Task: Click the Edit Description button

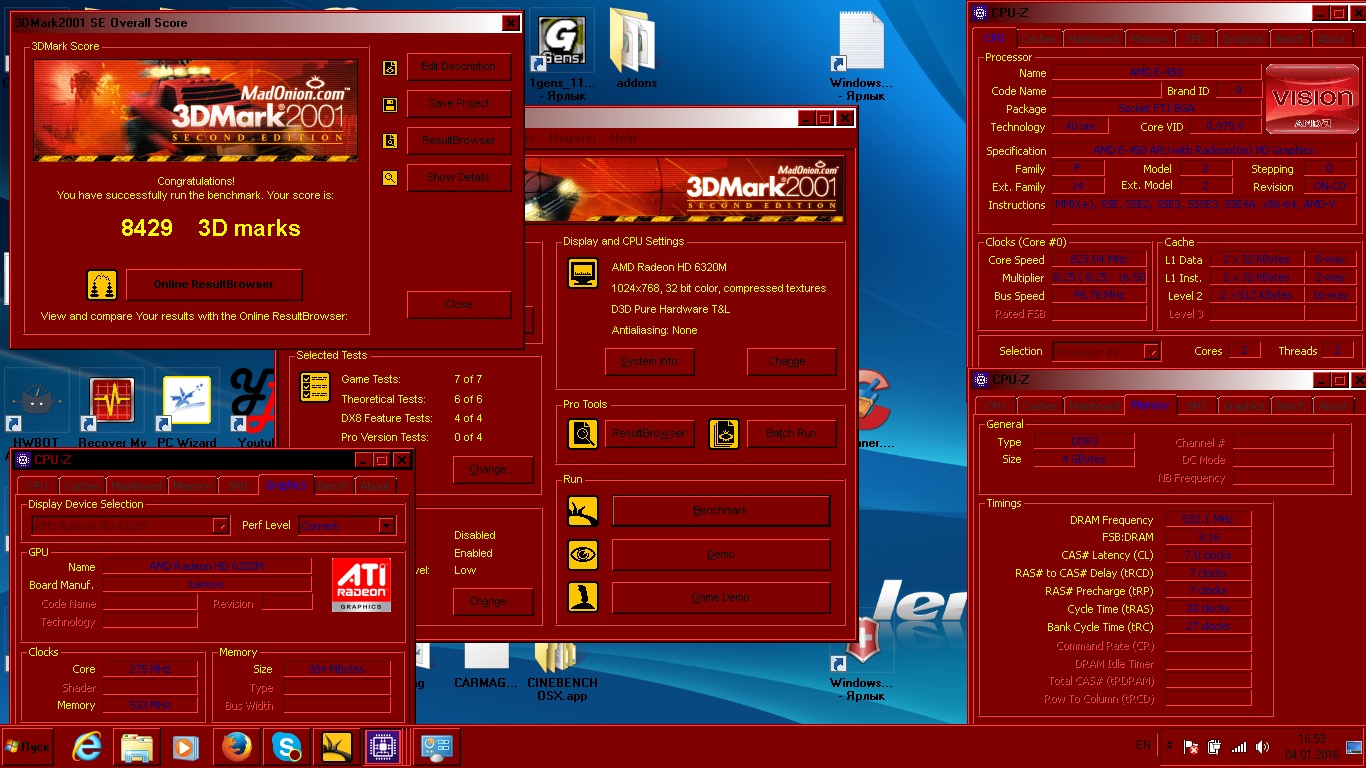Action: pyautogui.click(x=459, y=67)
